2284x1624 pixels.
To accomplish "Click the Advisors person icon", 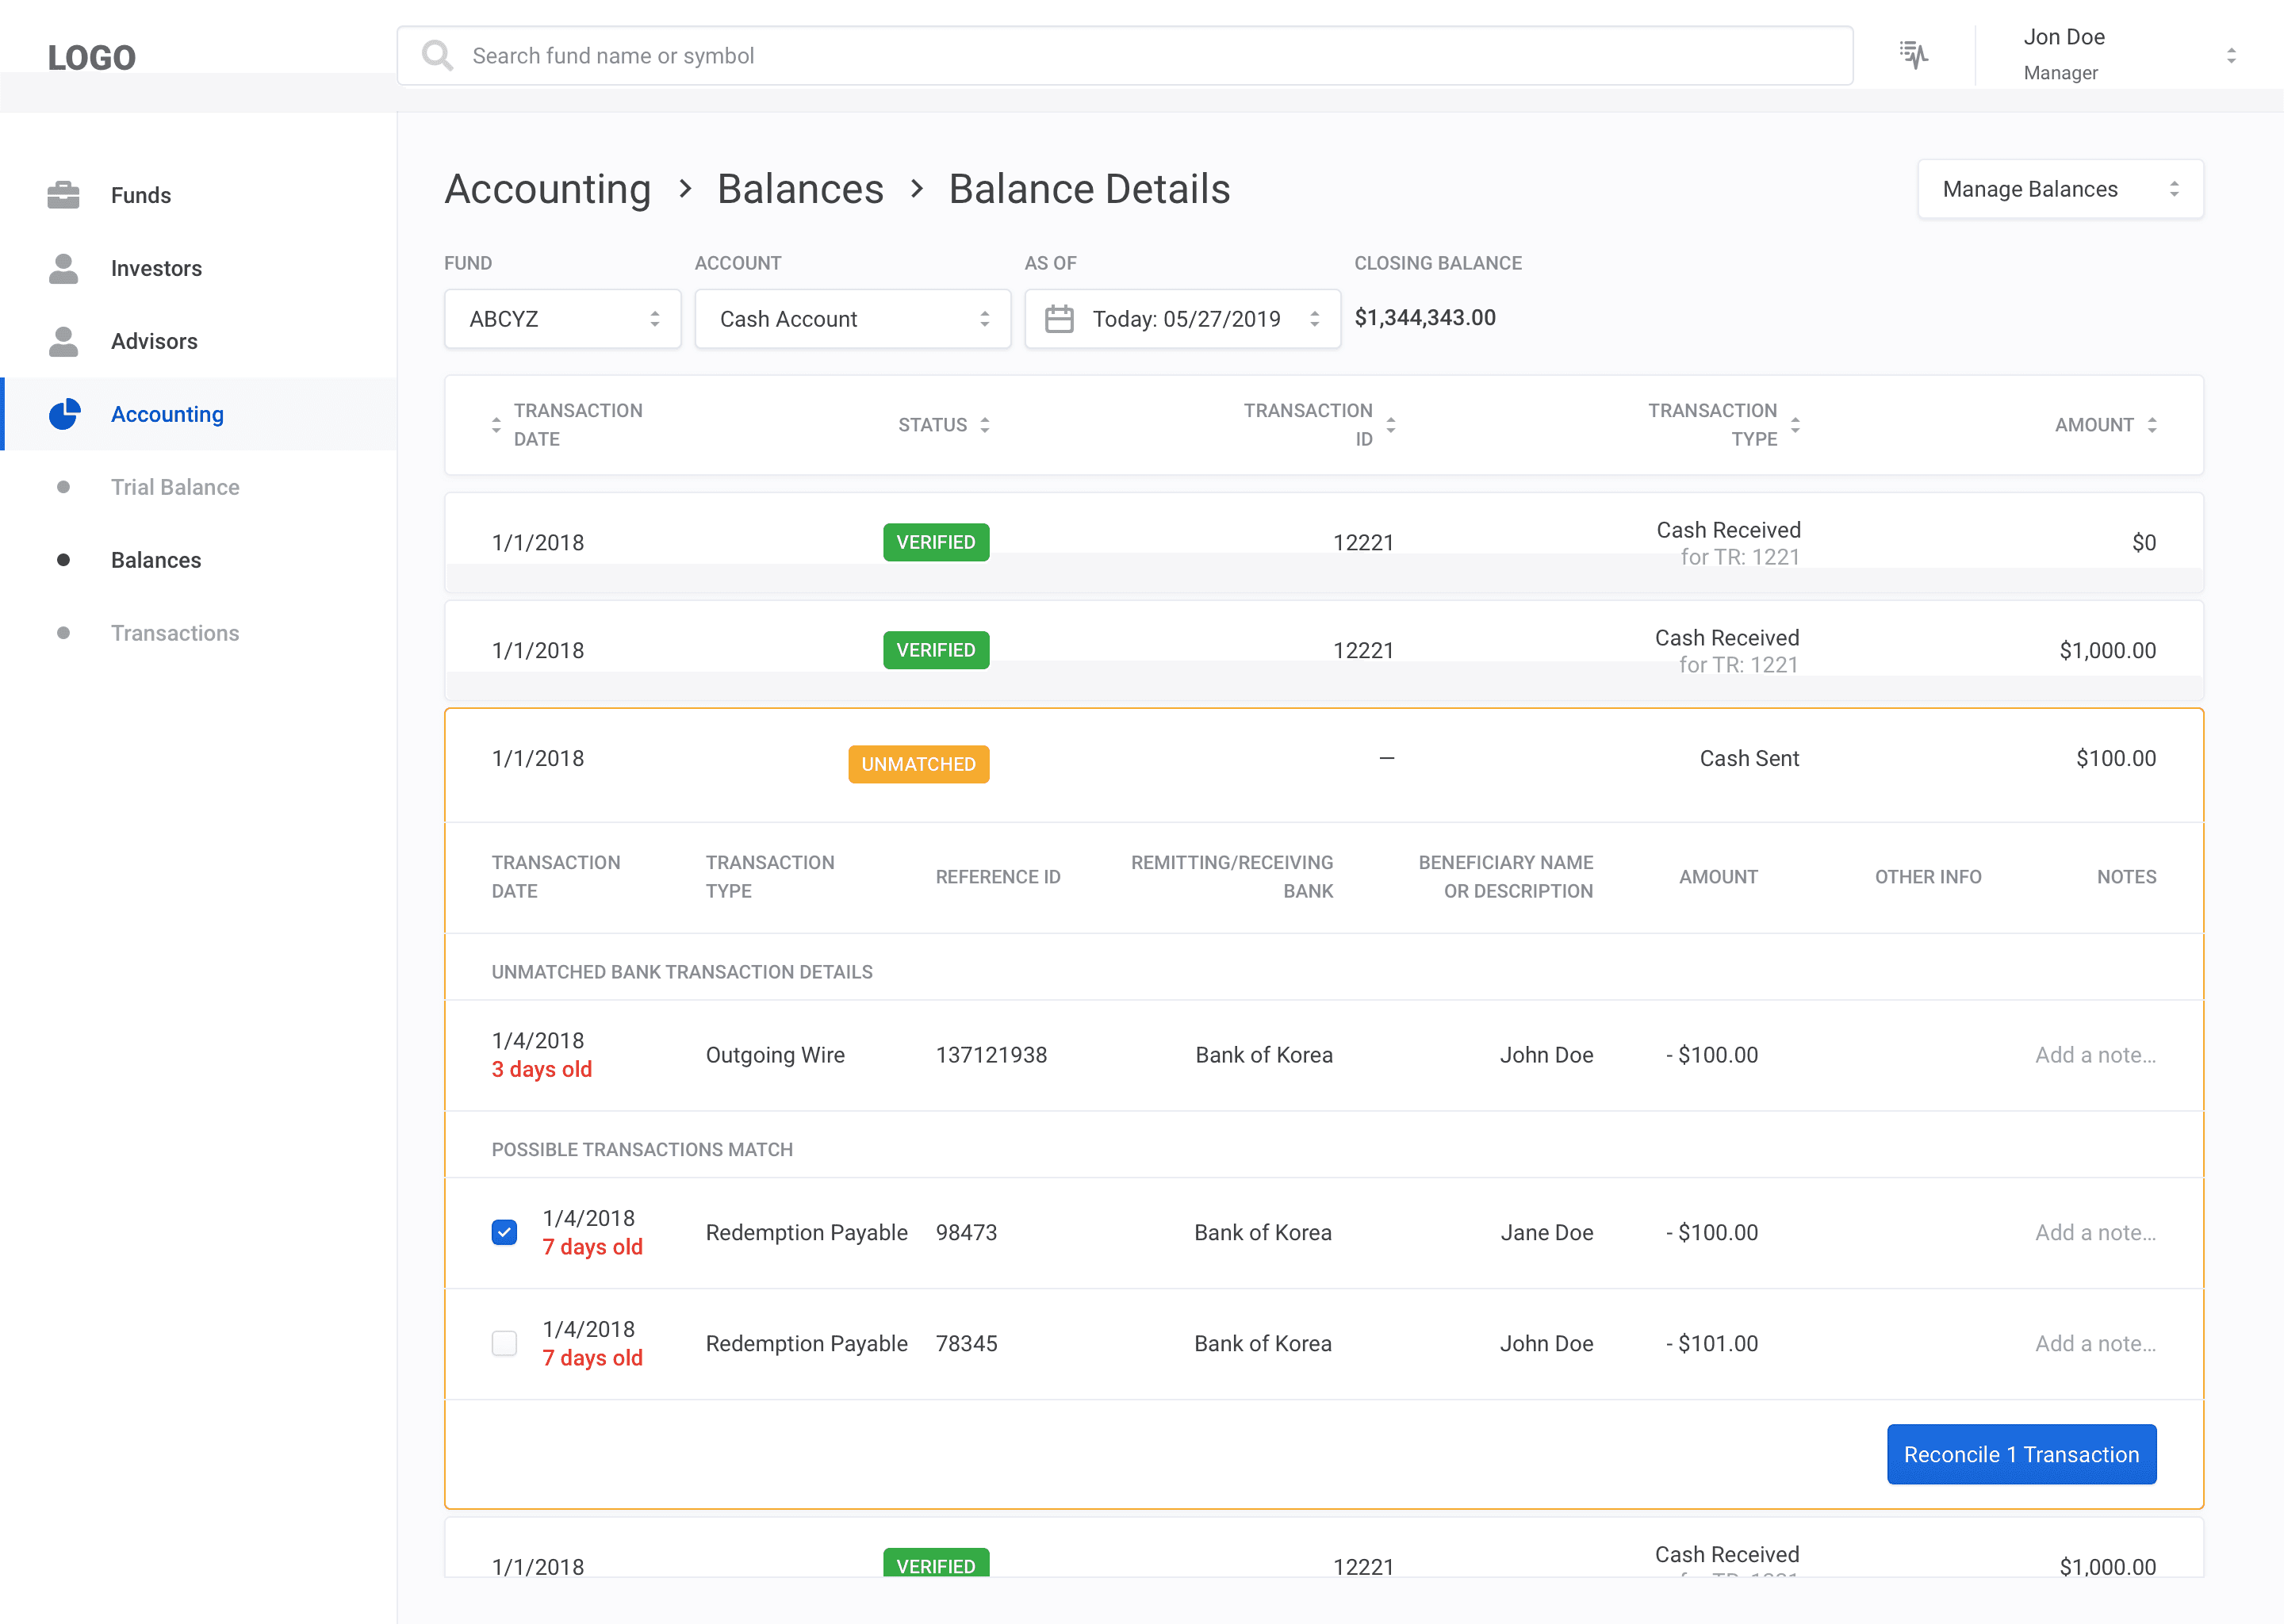I will click(x=63, y=341).
